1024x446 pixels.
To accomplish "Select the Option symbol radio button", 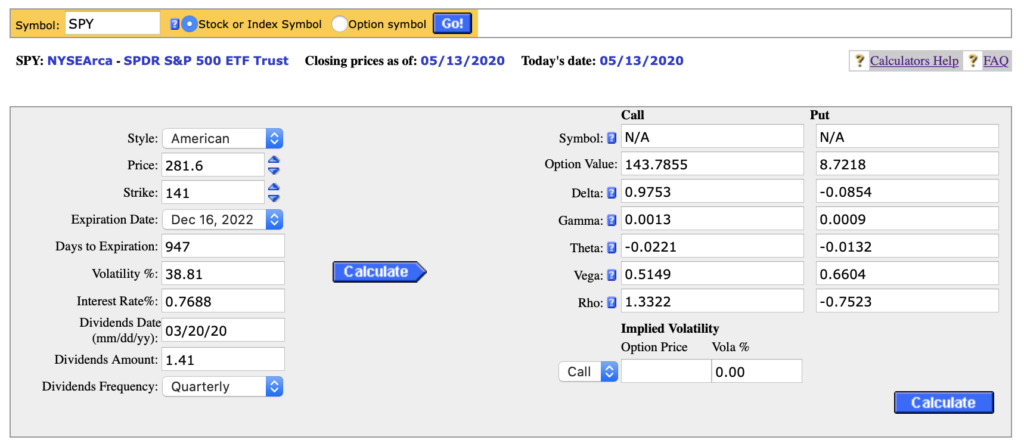I will coord(340,24).
